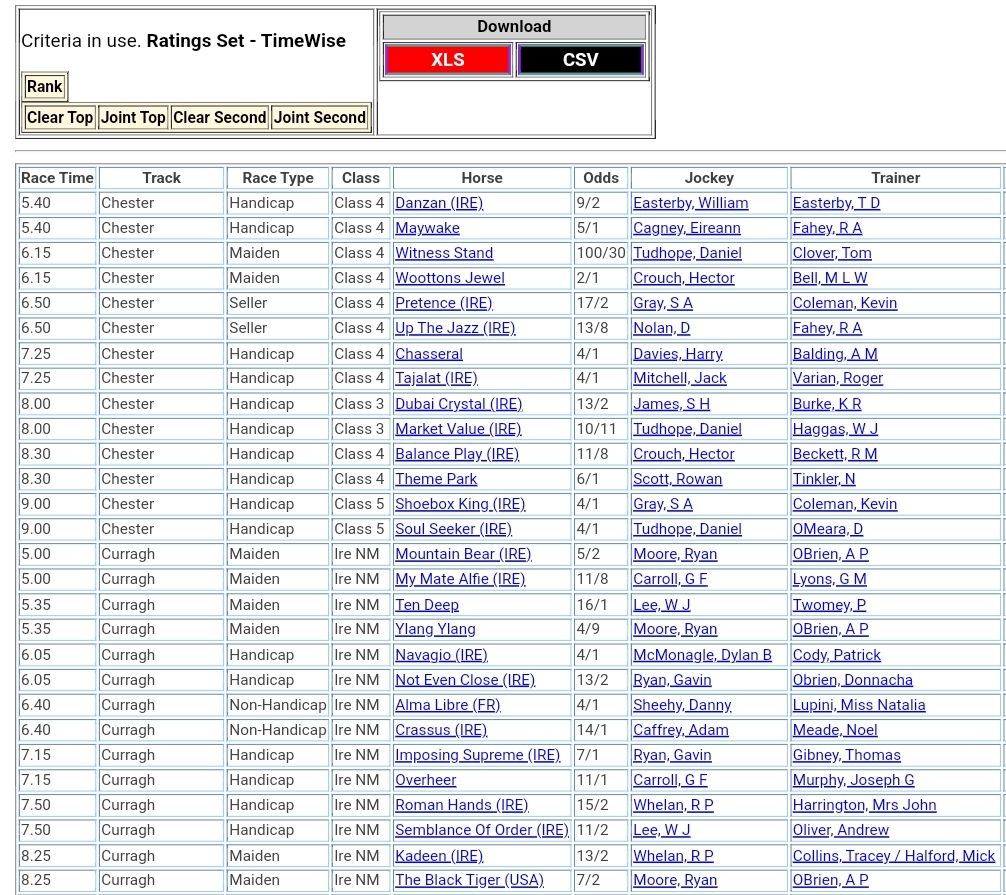This screenshot has height=895, width=1006.
Task: View jockey McMonagle, Dylan B
Action: [x=702, y=655]
